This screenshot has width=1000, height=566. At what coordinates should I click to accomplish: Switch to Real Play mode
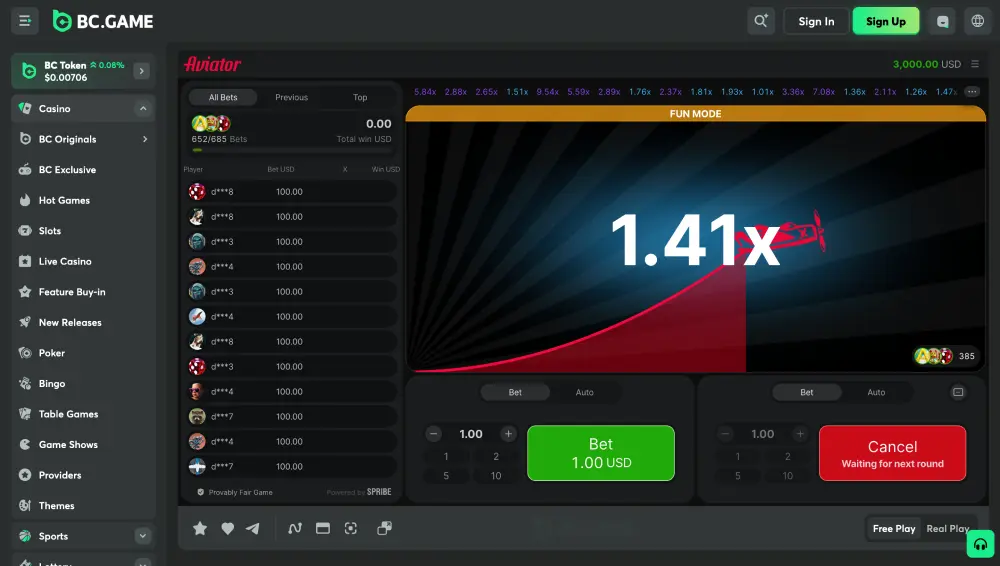point(946,528)
